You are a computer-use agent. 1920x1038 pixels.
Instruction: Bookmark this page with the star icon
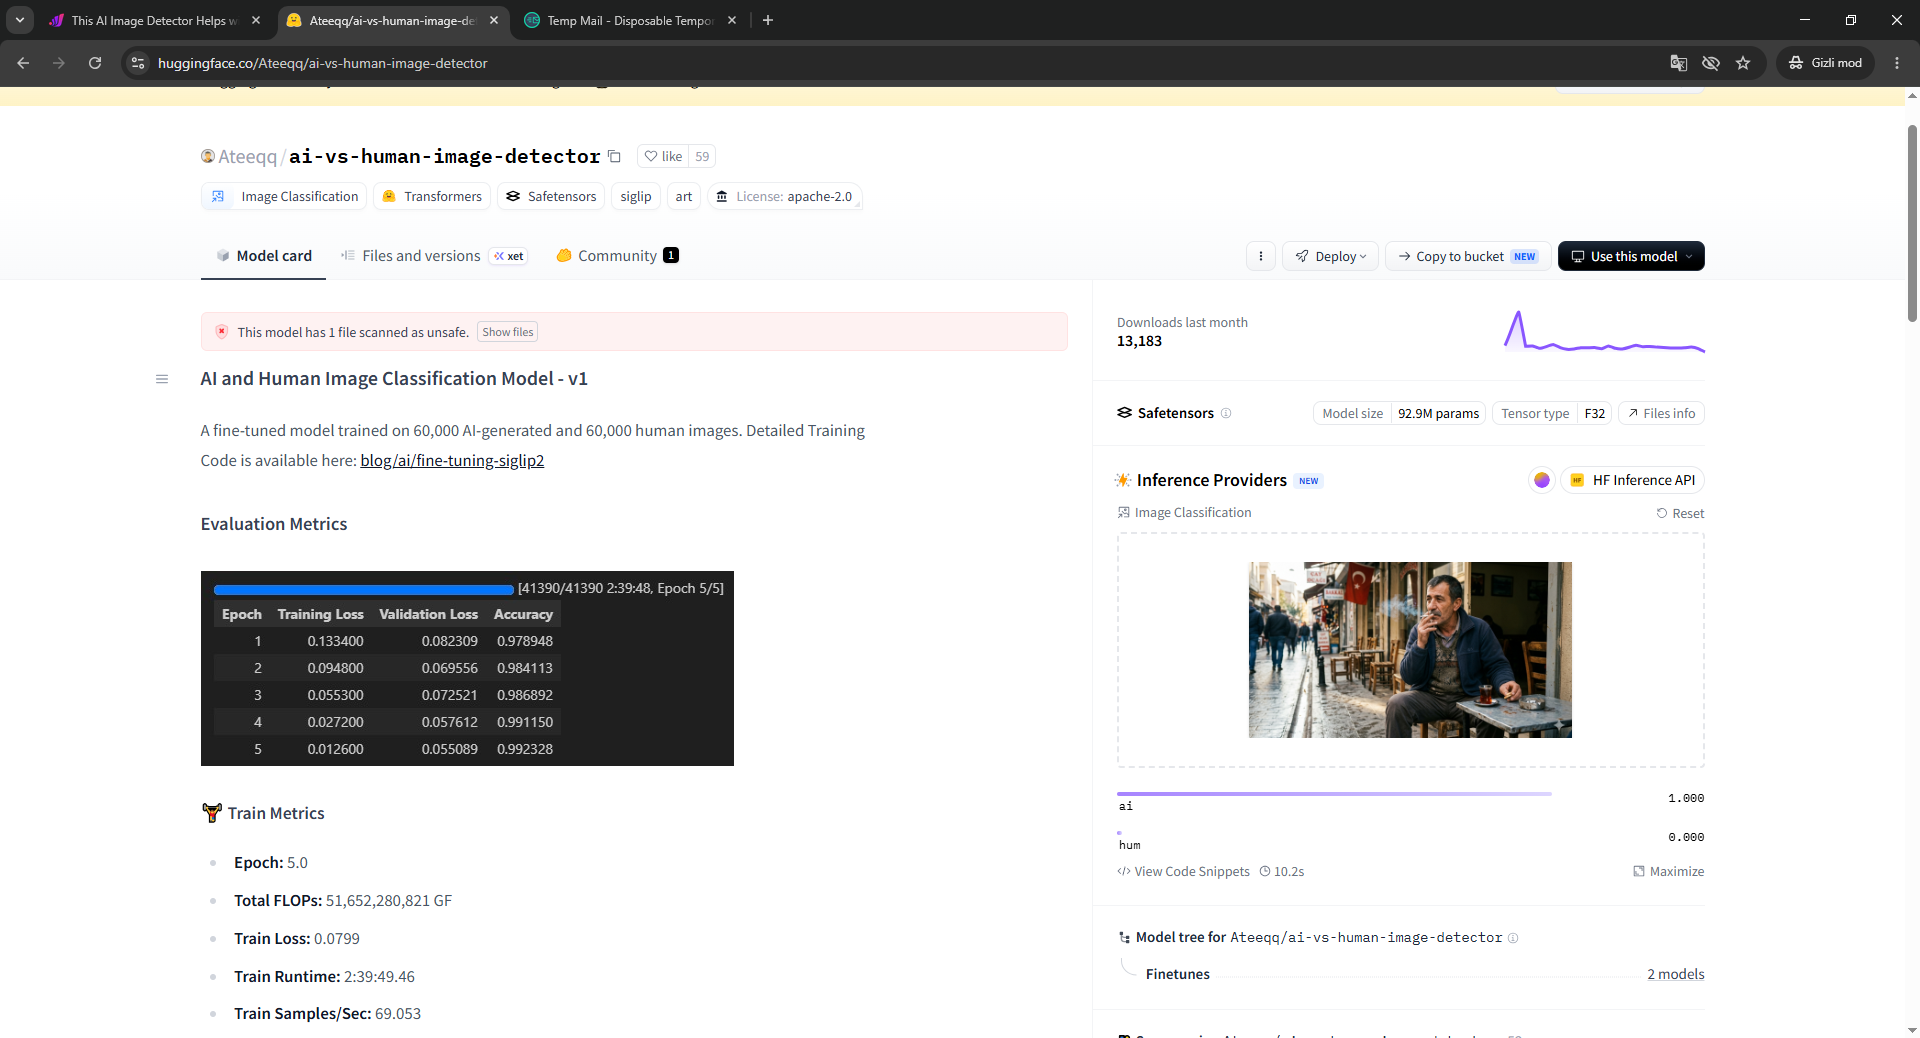coord(1743,63)
